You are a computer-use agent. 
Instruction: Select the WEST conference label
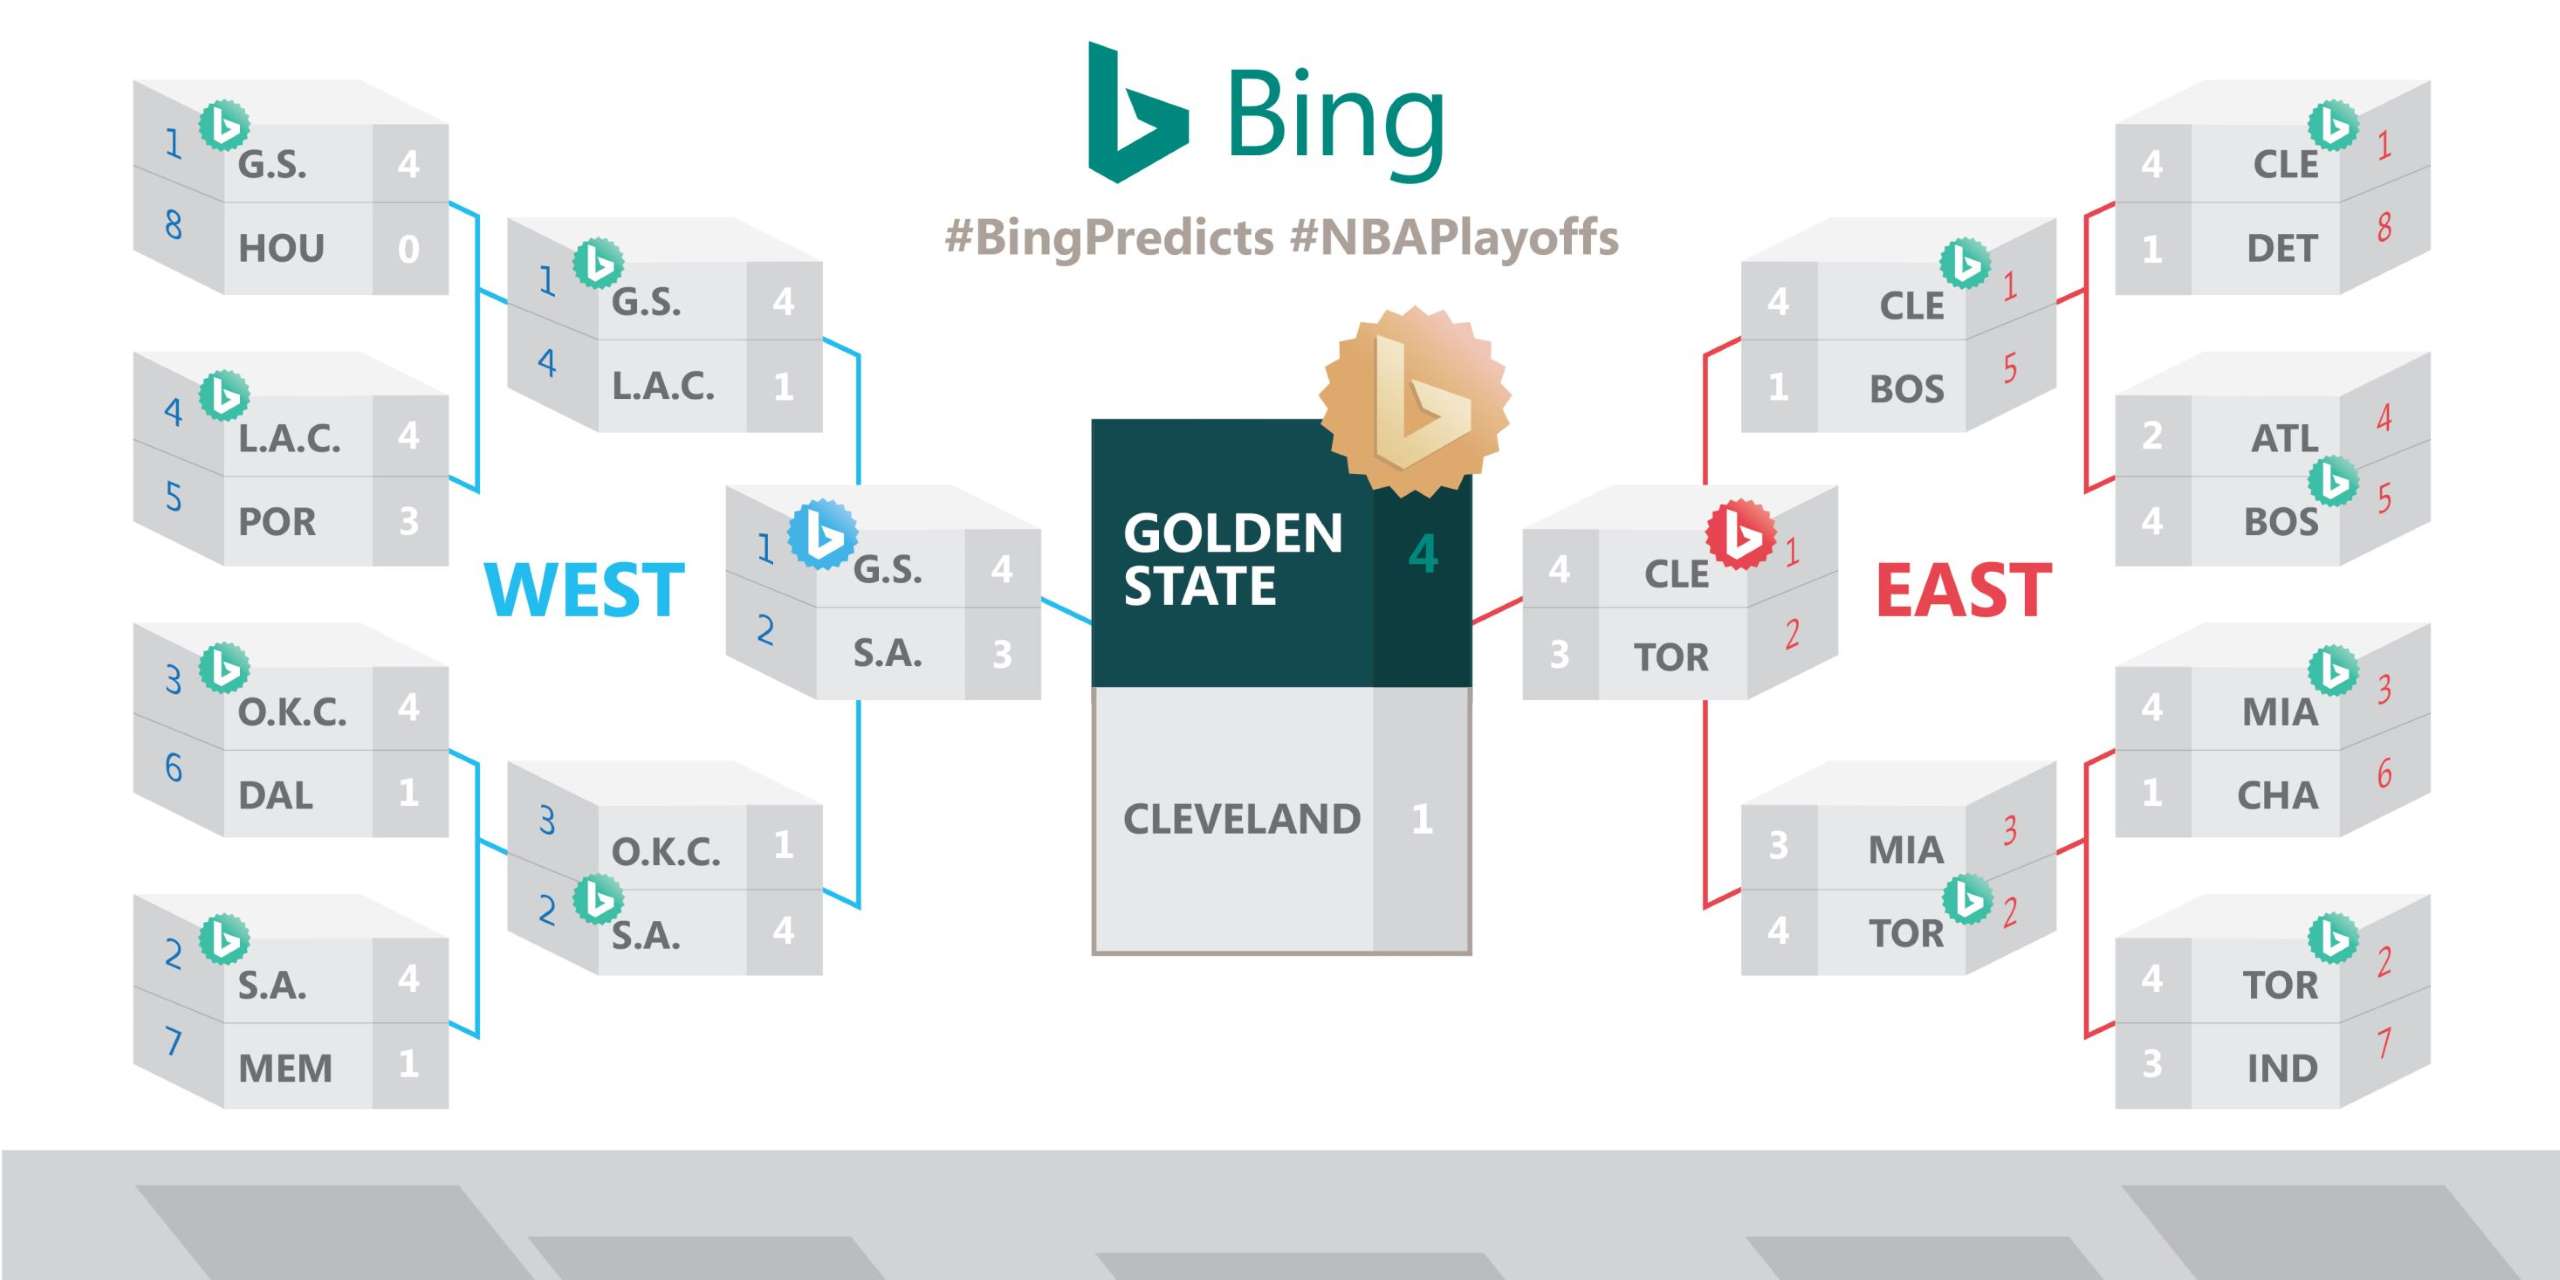(x=585, y=590)
